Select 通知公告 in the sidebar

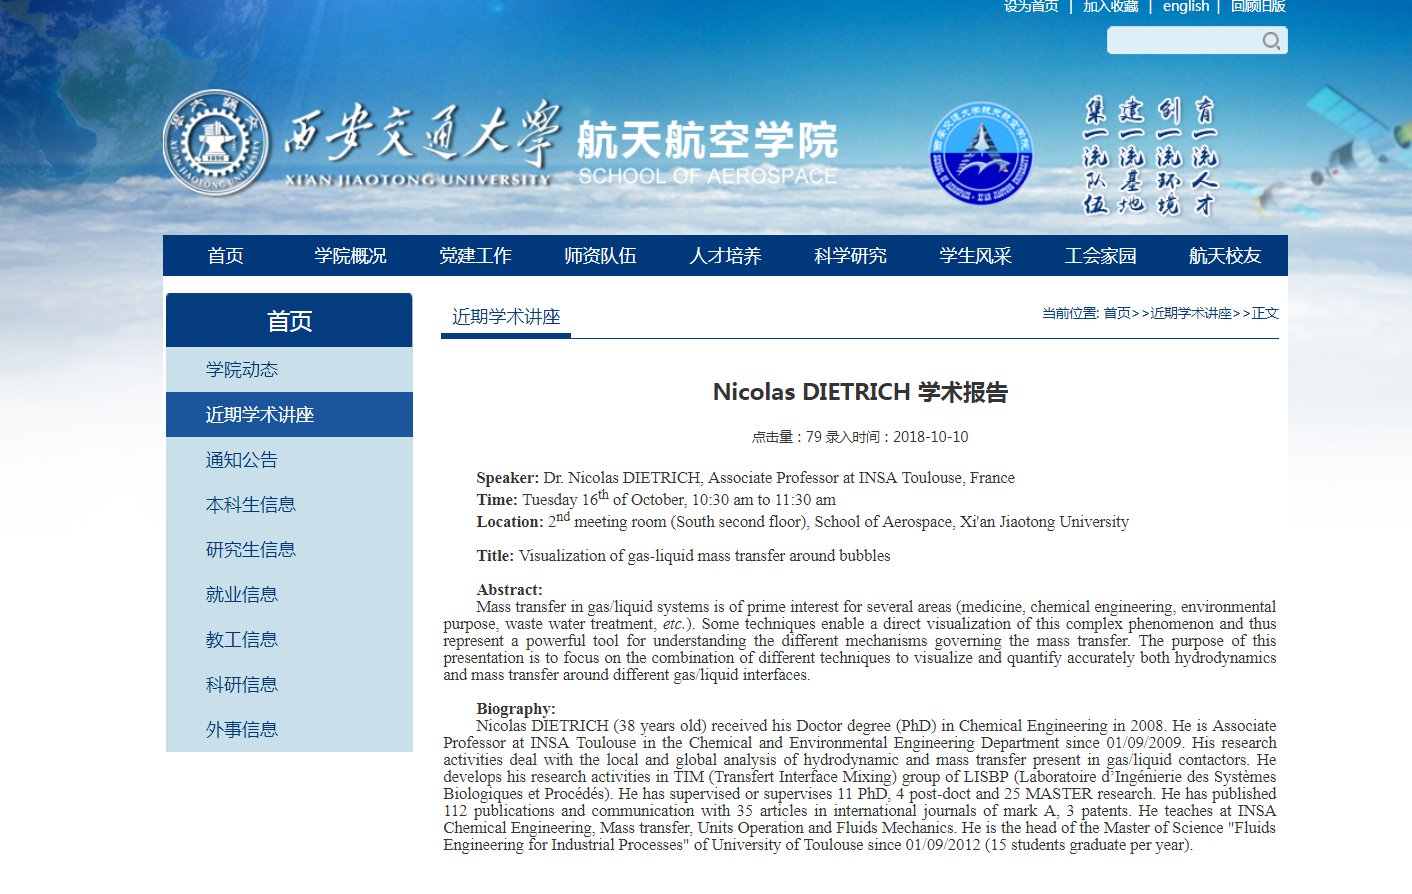click(289, 460)
